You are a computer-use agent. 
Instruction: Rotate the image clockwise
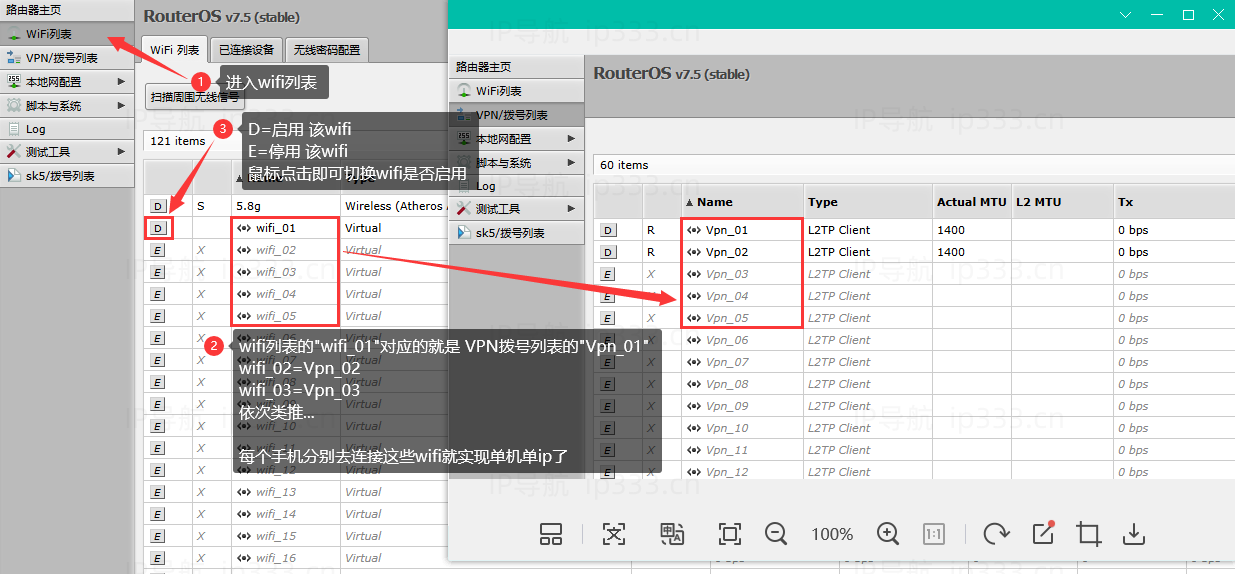(996, 534)
